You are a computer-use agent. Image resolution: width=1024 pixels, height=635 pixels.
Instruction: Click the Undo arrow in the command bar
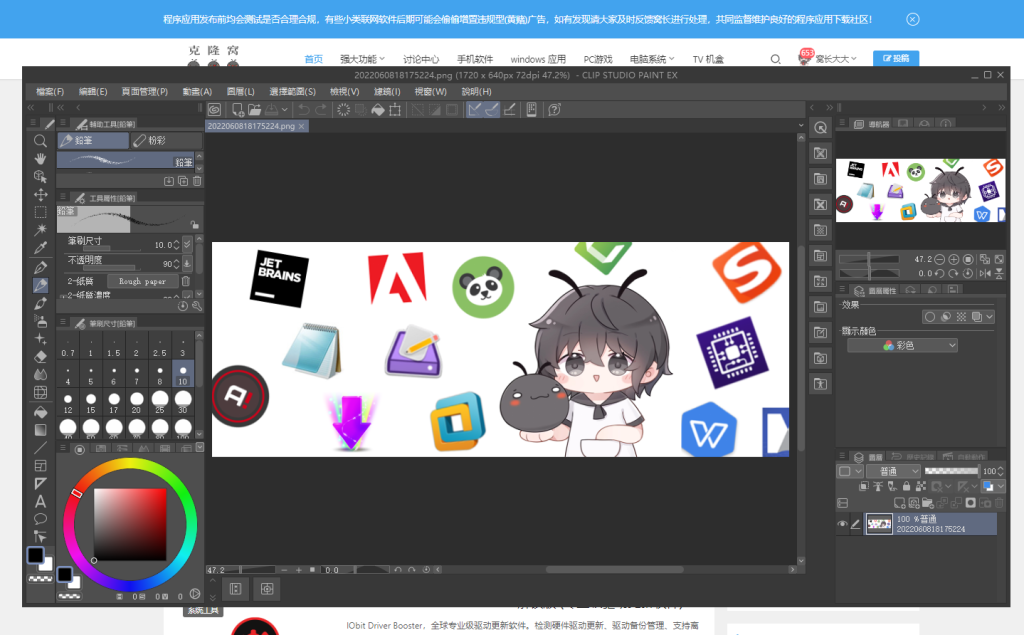pos(304,110)
